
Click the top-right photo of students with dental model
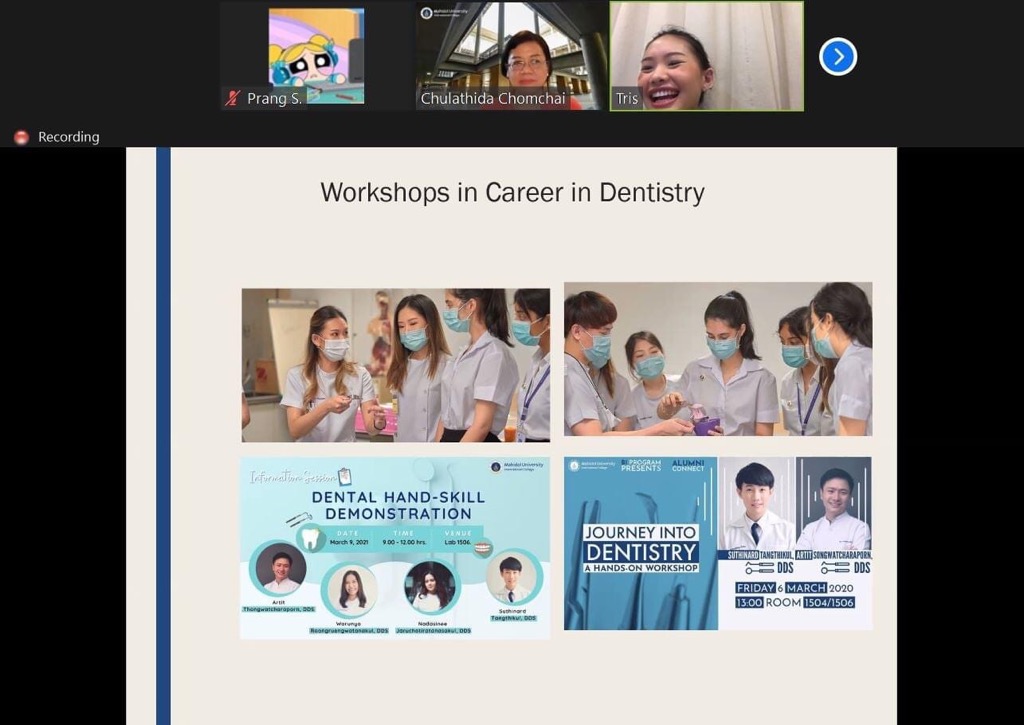point(717,359)
